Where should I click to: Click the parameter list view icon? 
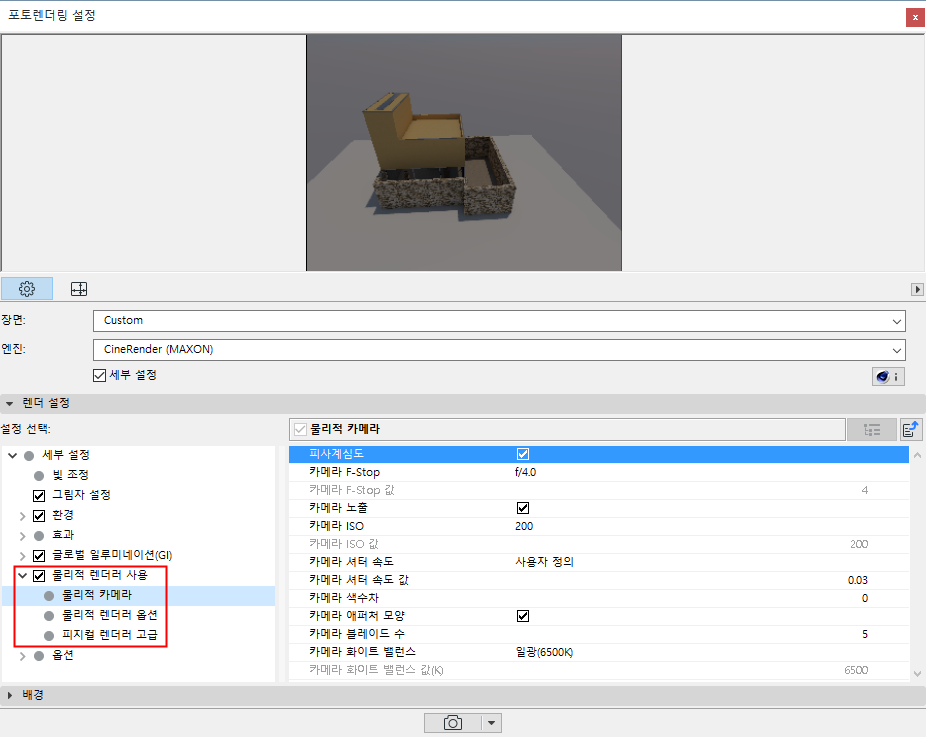[x=872, y=430]
